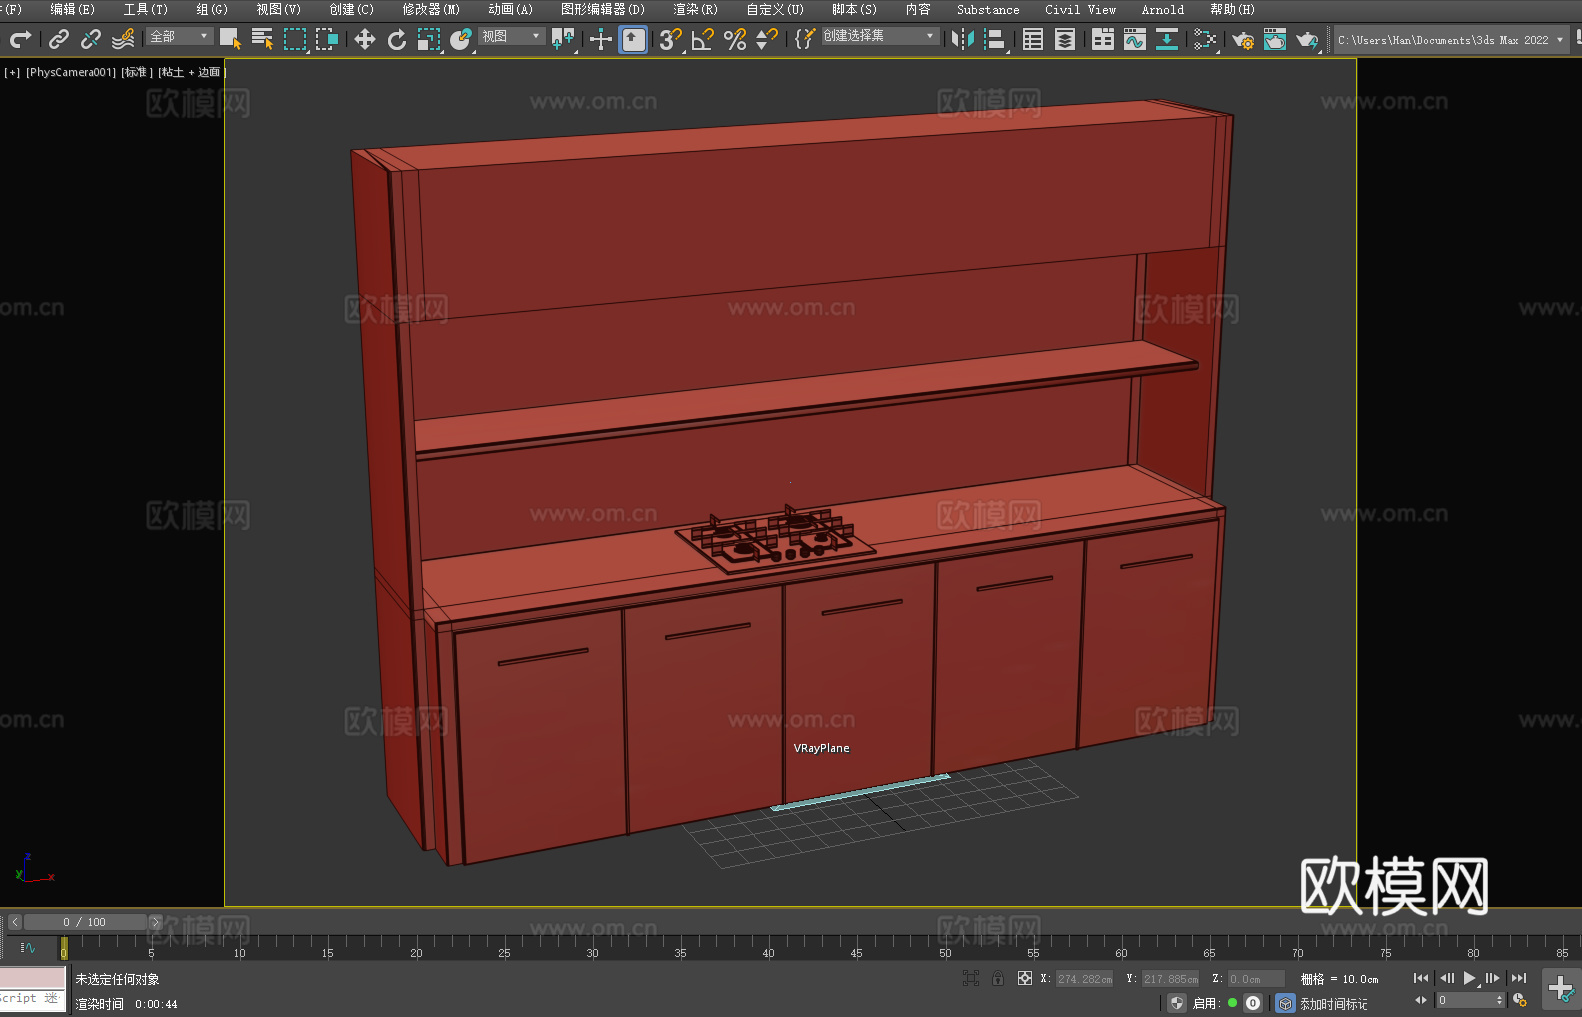The image size is (1582, 1017).
Task: Toggle 3D Snaps
Action: pyautogui.click(x=671, y=39)
